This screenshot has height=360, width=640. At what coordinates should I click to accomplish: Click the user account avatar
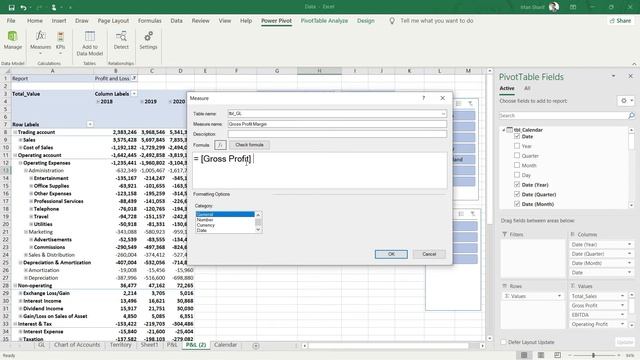tap(554, 7)
